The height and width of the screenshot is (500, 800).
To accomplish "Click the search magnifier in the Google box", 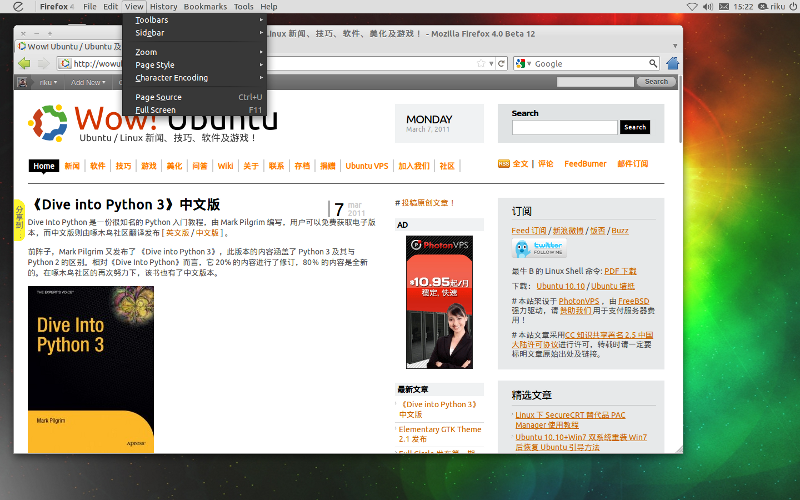I will tap(653, 63).
